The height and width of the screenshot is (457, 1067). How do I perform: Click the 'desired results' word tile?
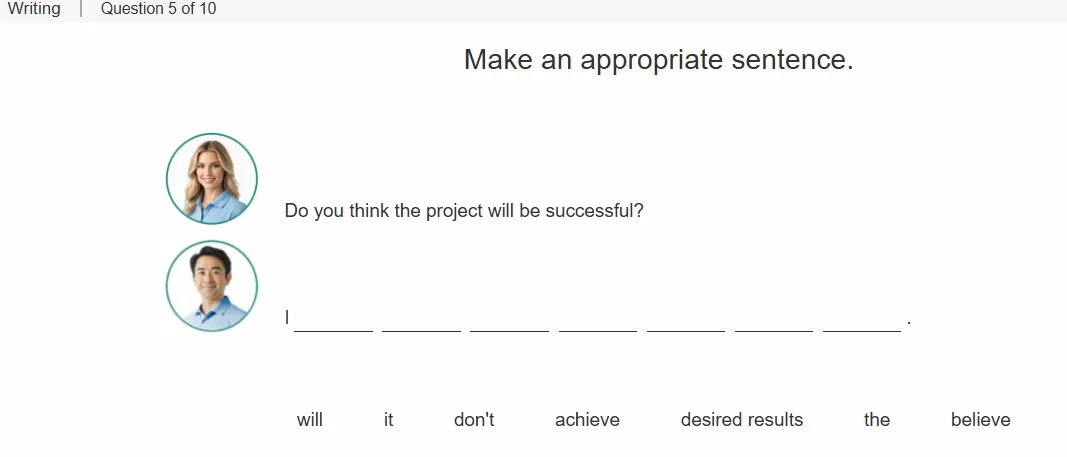click(742, 420)
